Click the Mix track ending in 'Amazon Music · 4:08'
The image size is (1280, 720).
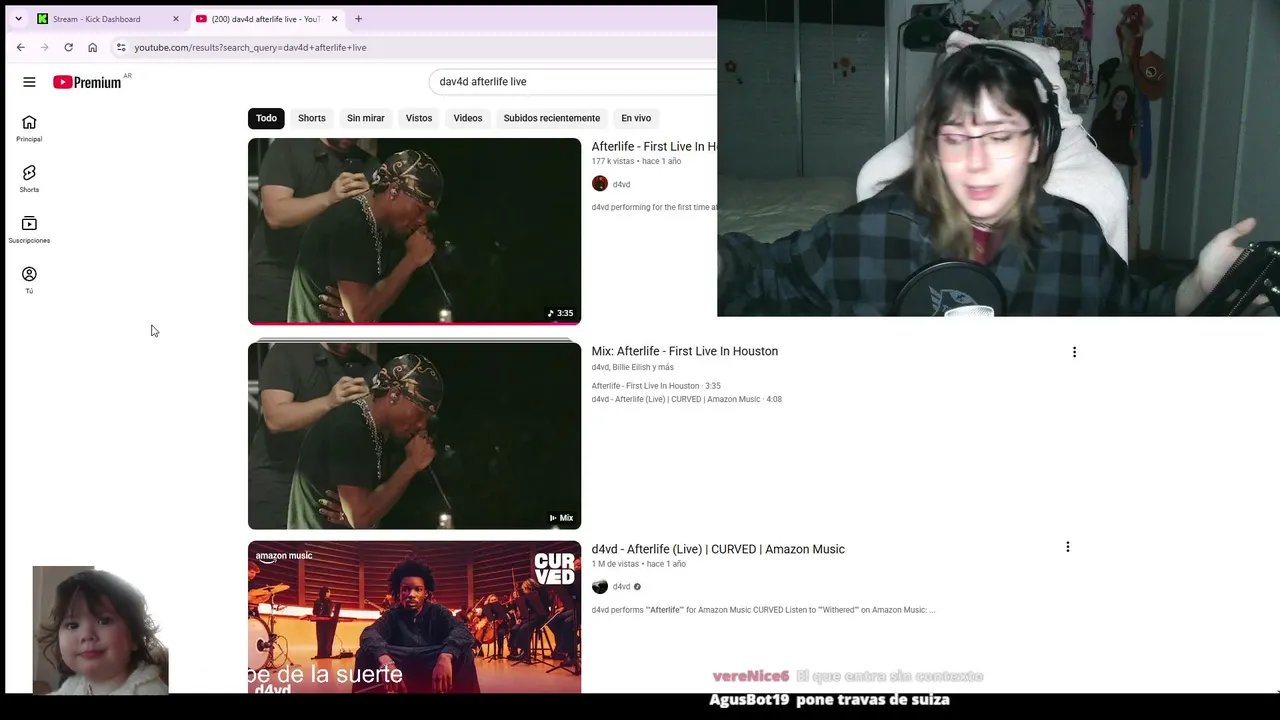(x=687, y=399)
